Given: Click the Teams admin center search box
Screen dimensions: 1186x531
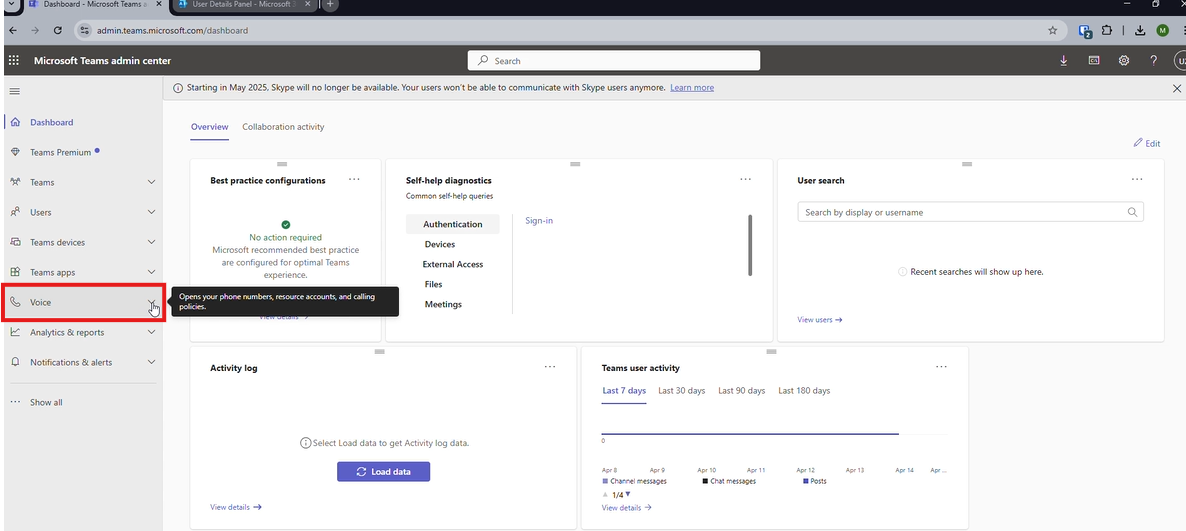Looking at the screenshot, I should pyautogui.click(x=614, y=61).
